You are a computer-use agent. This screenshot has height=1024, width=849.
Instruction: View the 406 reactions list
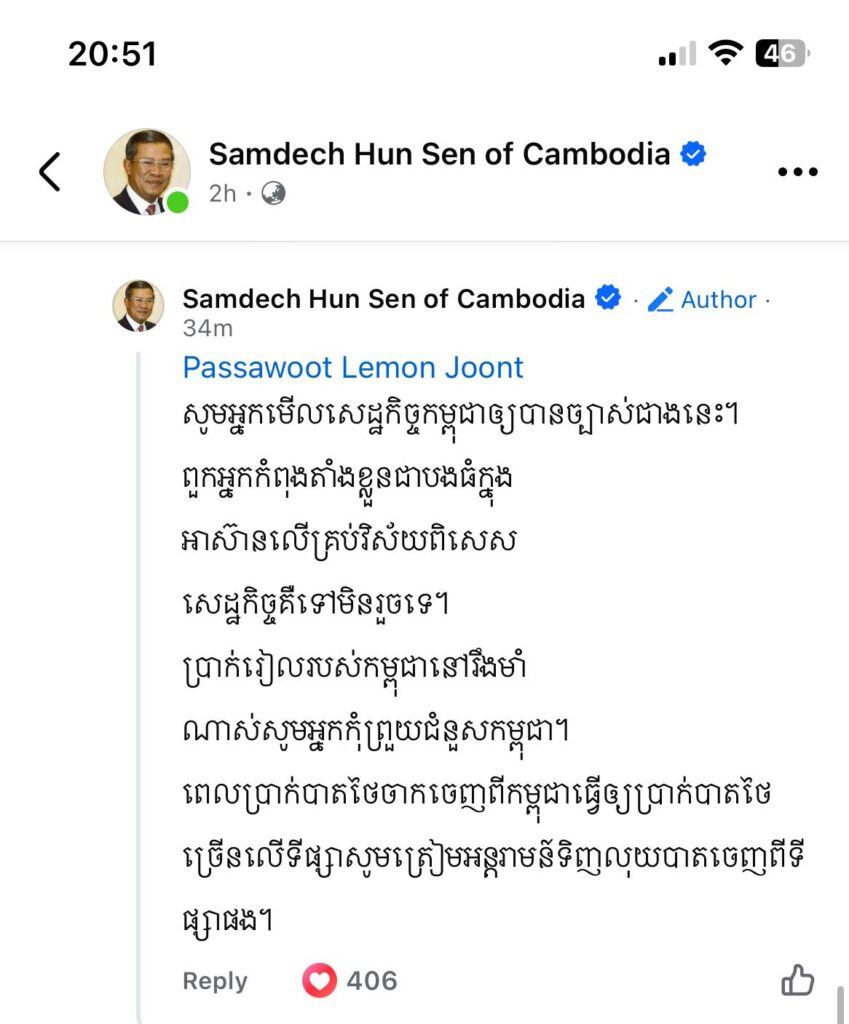[x=372, y=981]
